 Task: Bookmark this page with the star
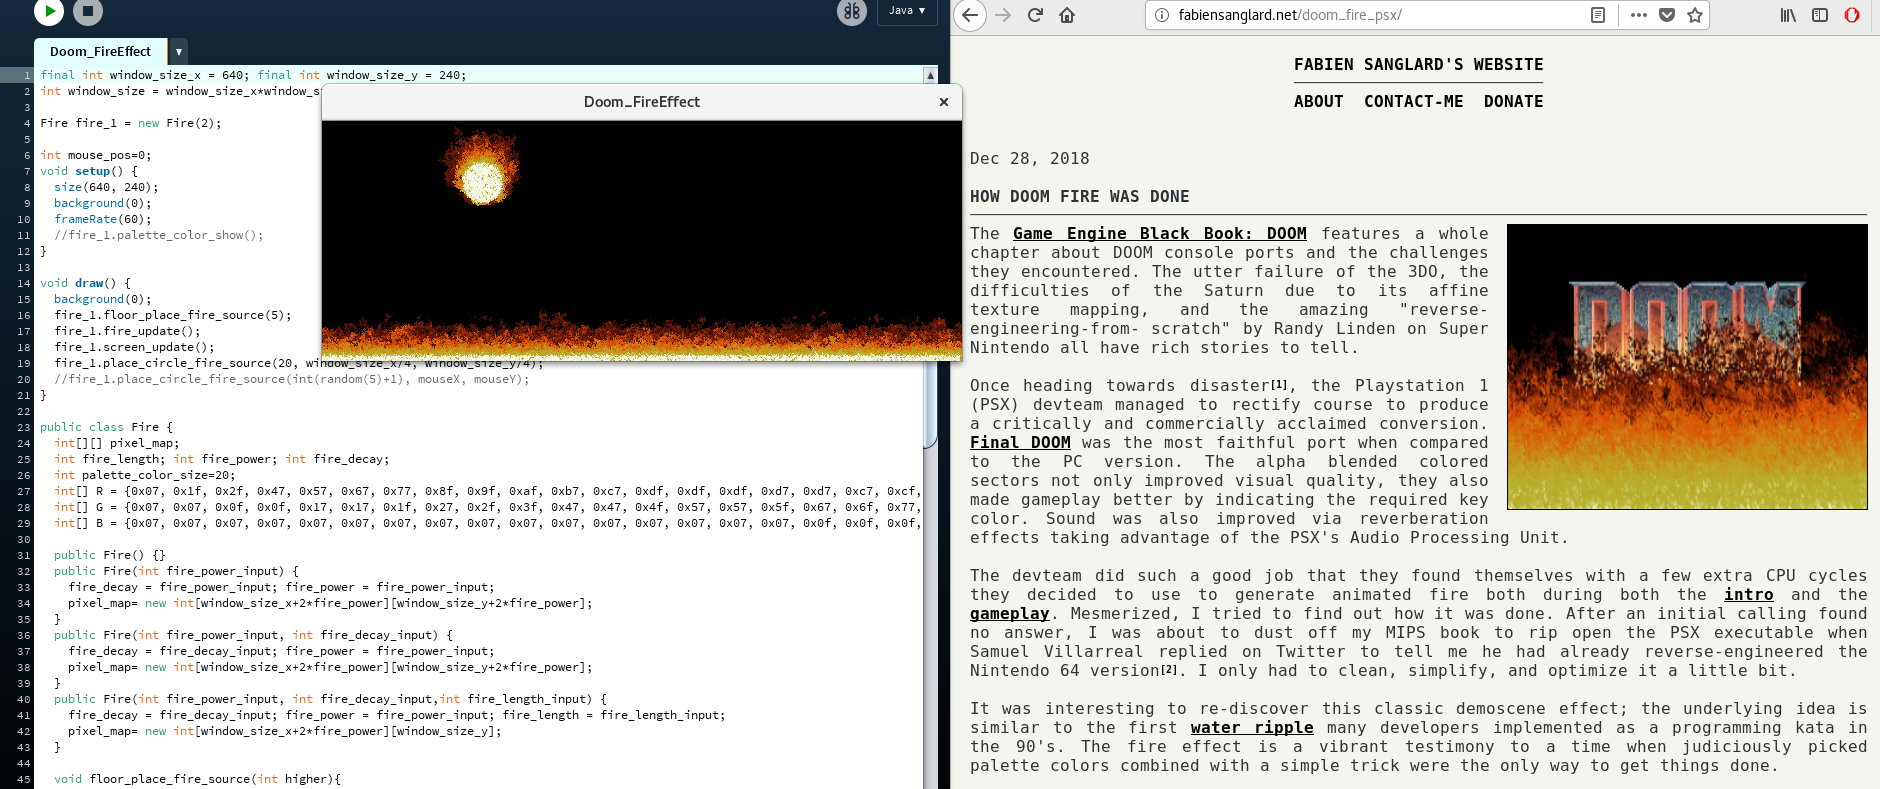click(x=1695, y=15)
